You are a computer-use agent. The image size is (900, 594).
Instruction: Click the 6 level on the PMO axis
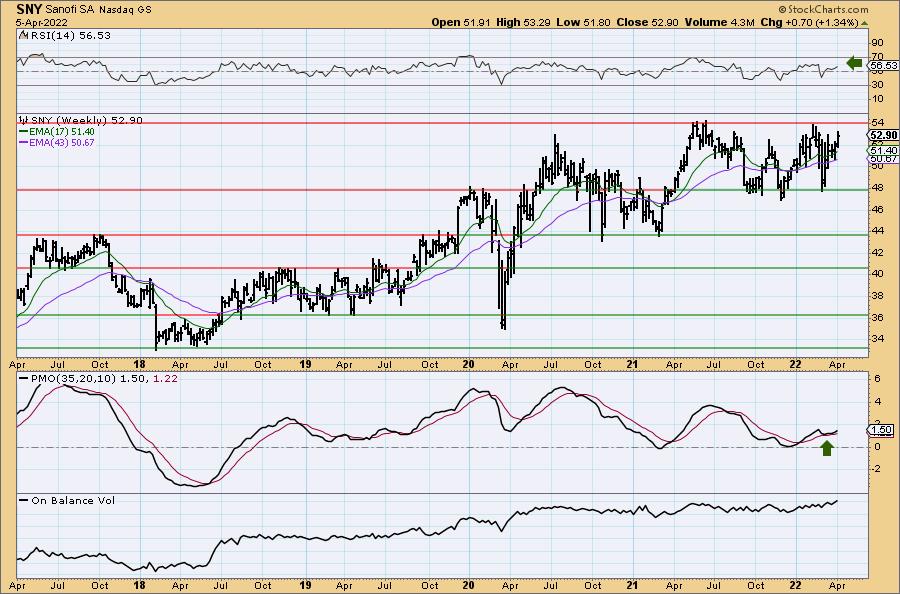877,379
